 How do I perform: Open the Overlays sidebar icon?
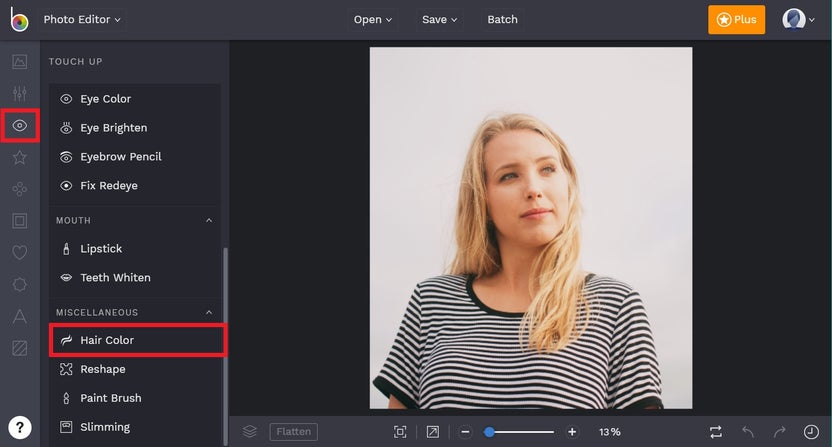[x=20, y=285]
